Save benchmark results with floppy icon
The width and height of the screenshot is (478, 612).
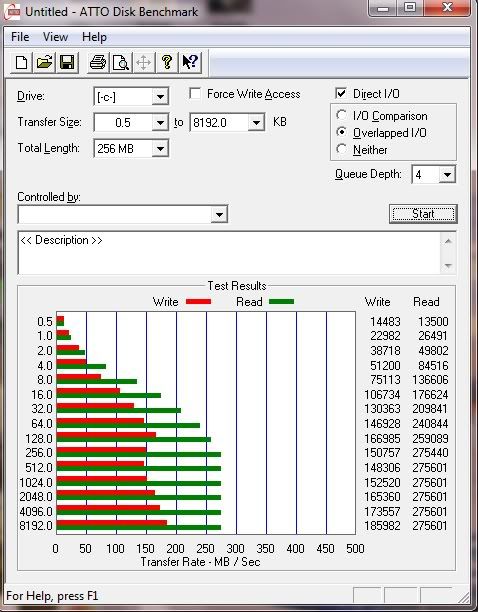click(67, 62)
